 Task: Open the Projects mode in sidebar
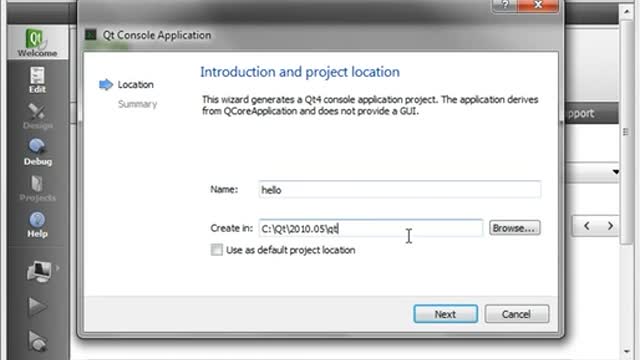click(x=38, y=188)
